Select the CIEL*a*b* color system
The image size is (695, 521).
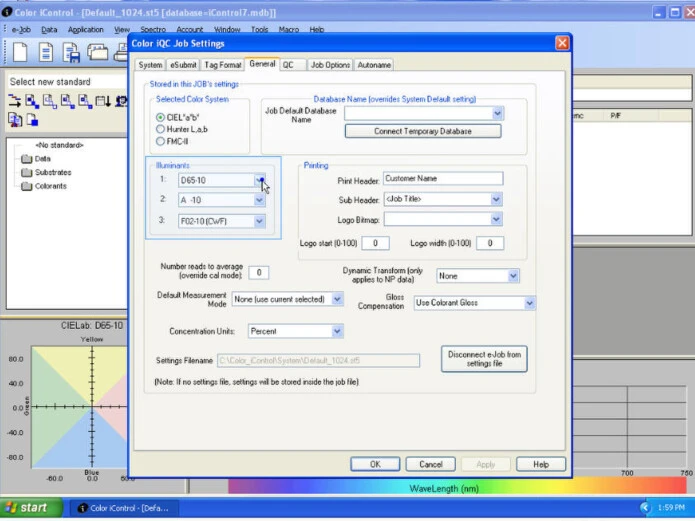click(161, 117)
